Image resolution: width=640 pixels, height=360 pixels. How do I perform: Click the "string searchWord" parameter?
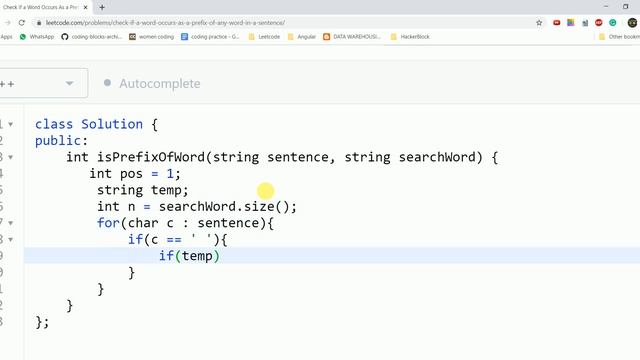pyautogui.click(x=410, y=157)
